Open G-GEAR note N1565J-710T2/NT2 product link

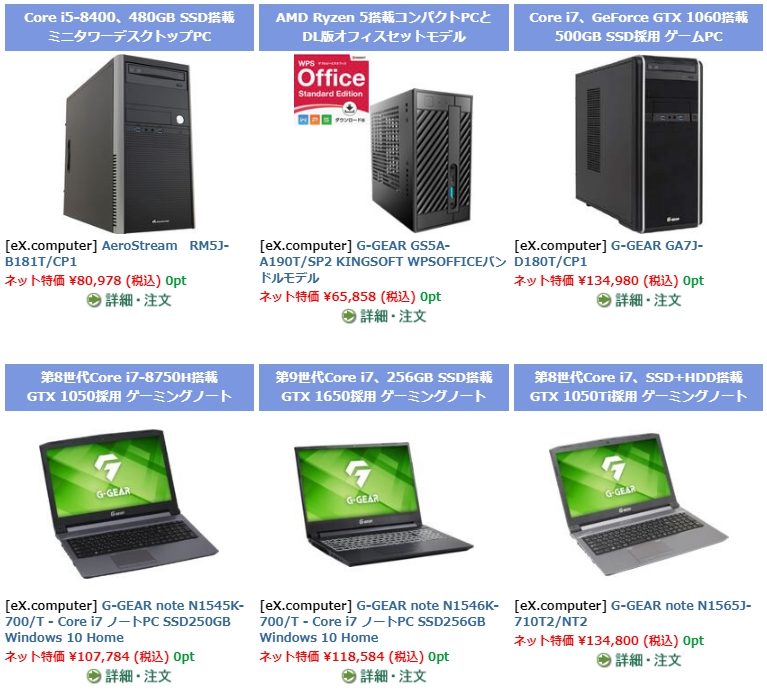632,613
